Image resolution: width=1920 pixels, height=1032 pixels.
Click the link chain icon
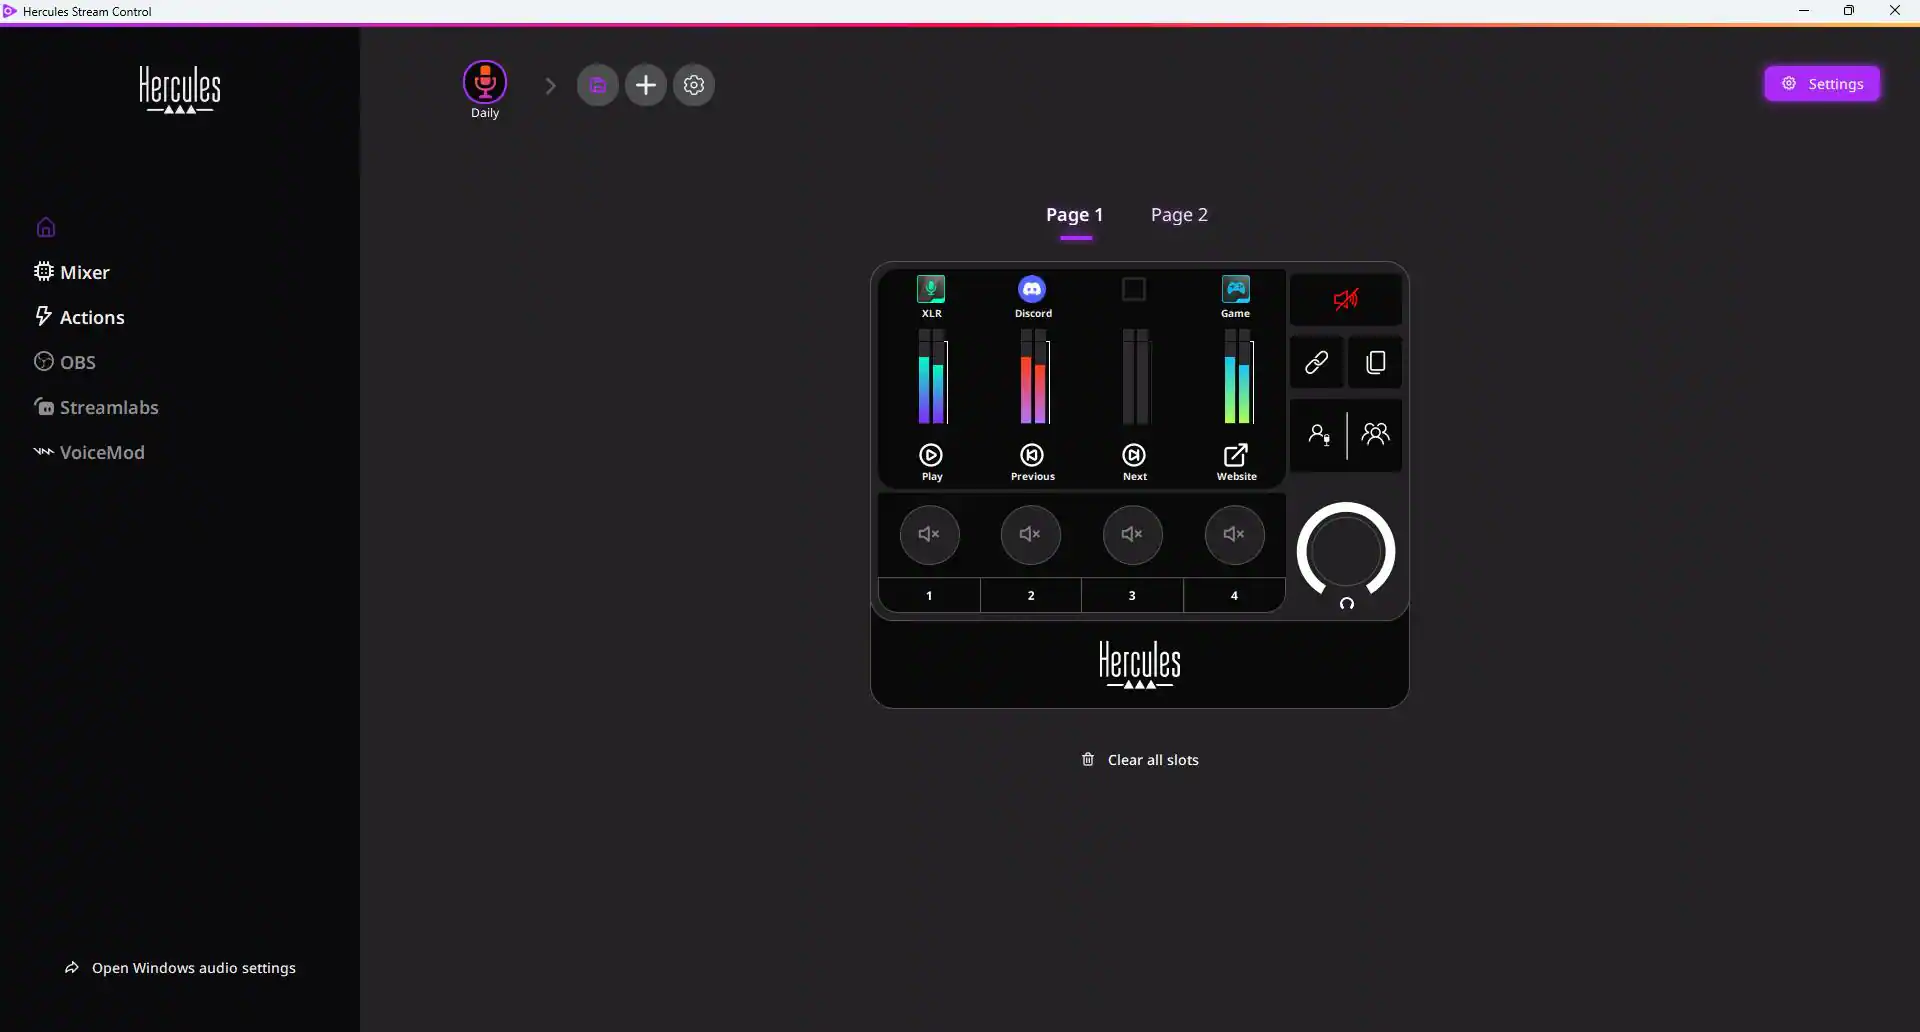(x=1316, y=362)
